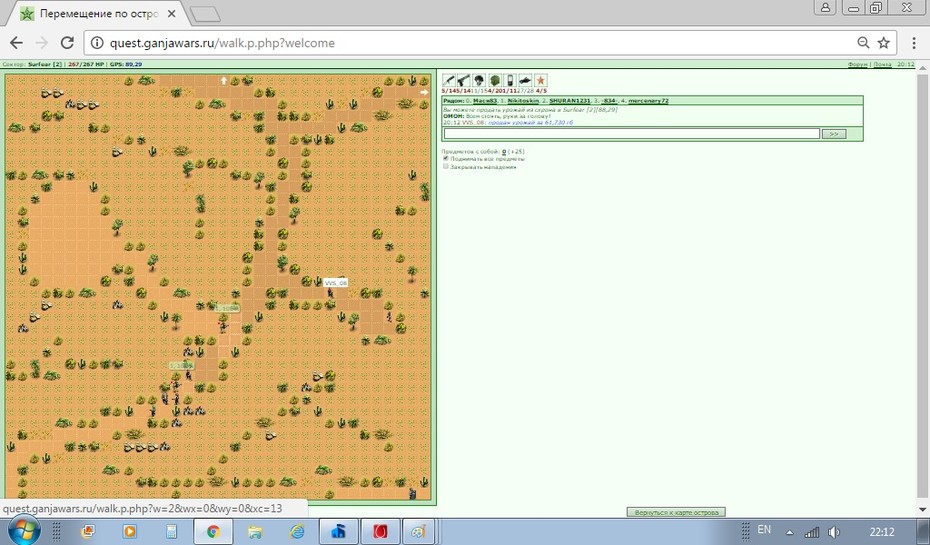Move east using the white right arrow
Screen dimensions: 930x545
(x=424, y=92)
